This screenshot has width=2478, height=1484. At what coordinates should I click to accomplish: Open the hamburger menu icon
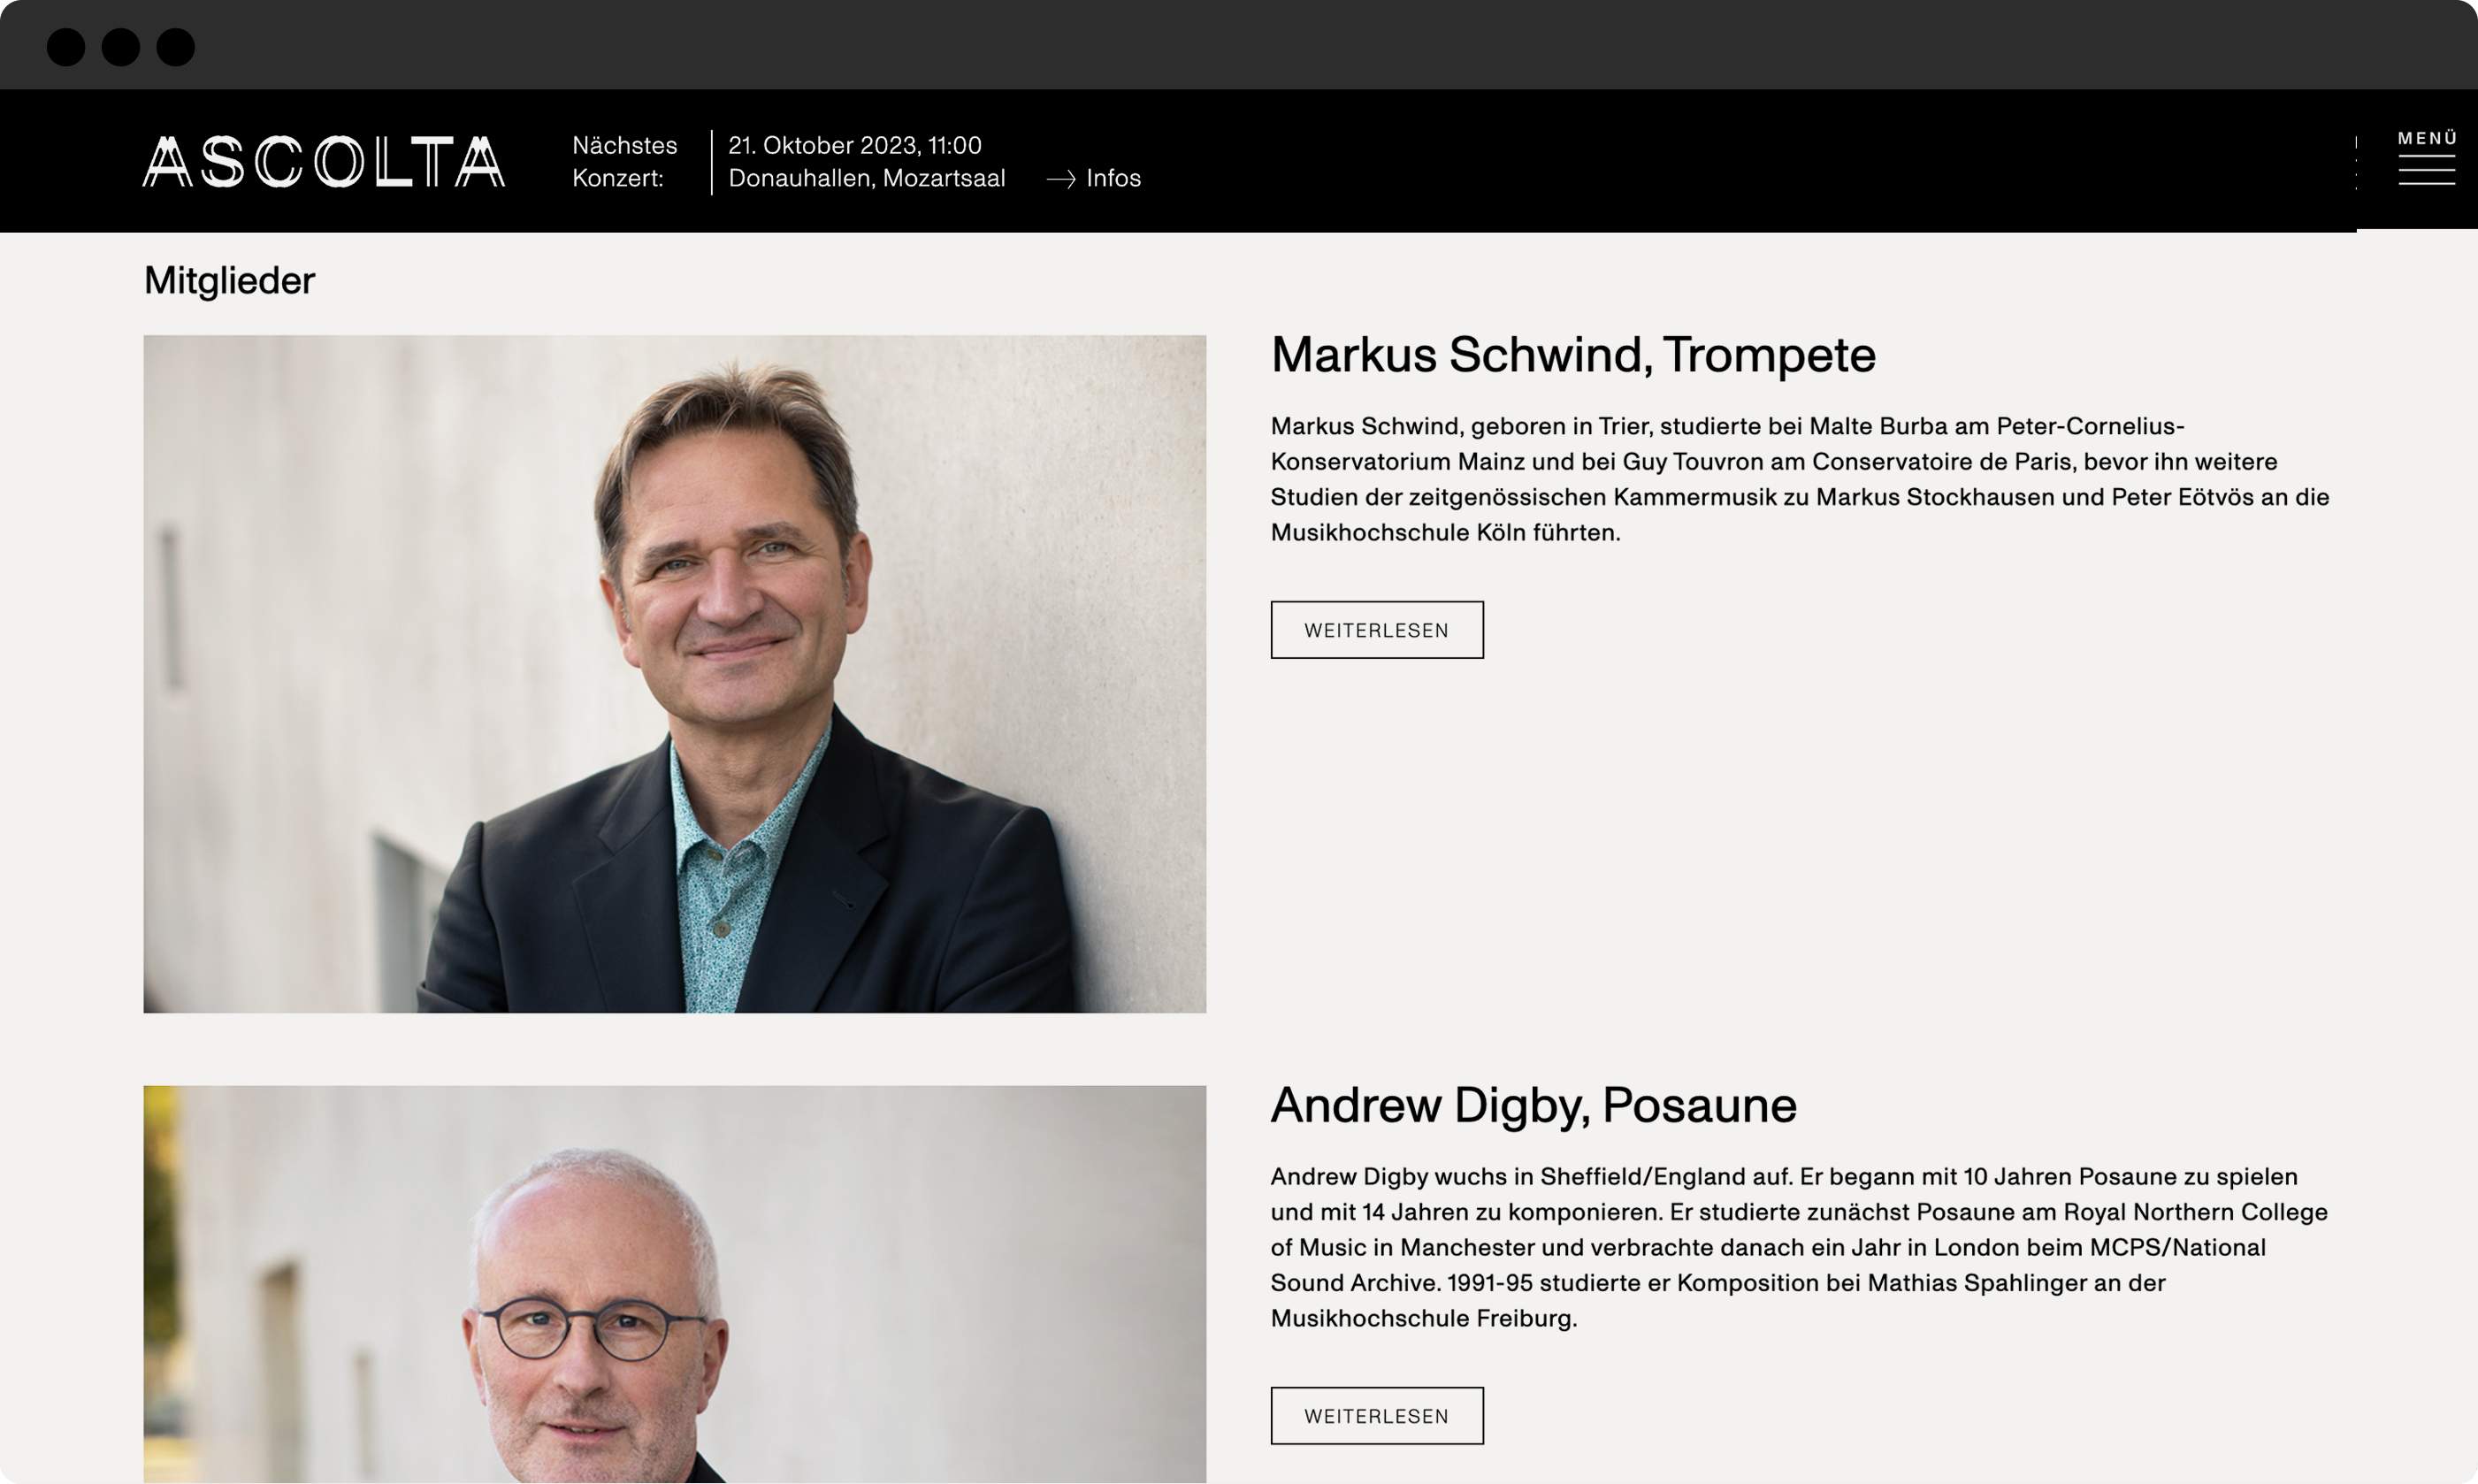2426,170
